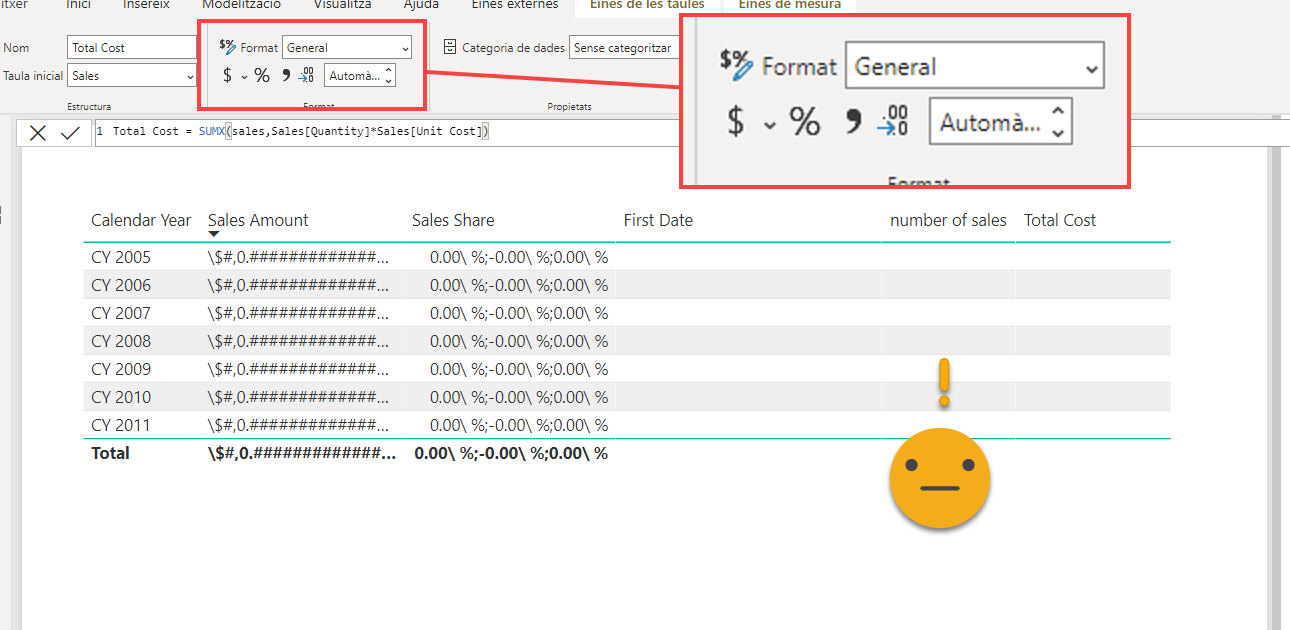
Task: Sort by the Sales Share column header
Action: (453, 220)
